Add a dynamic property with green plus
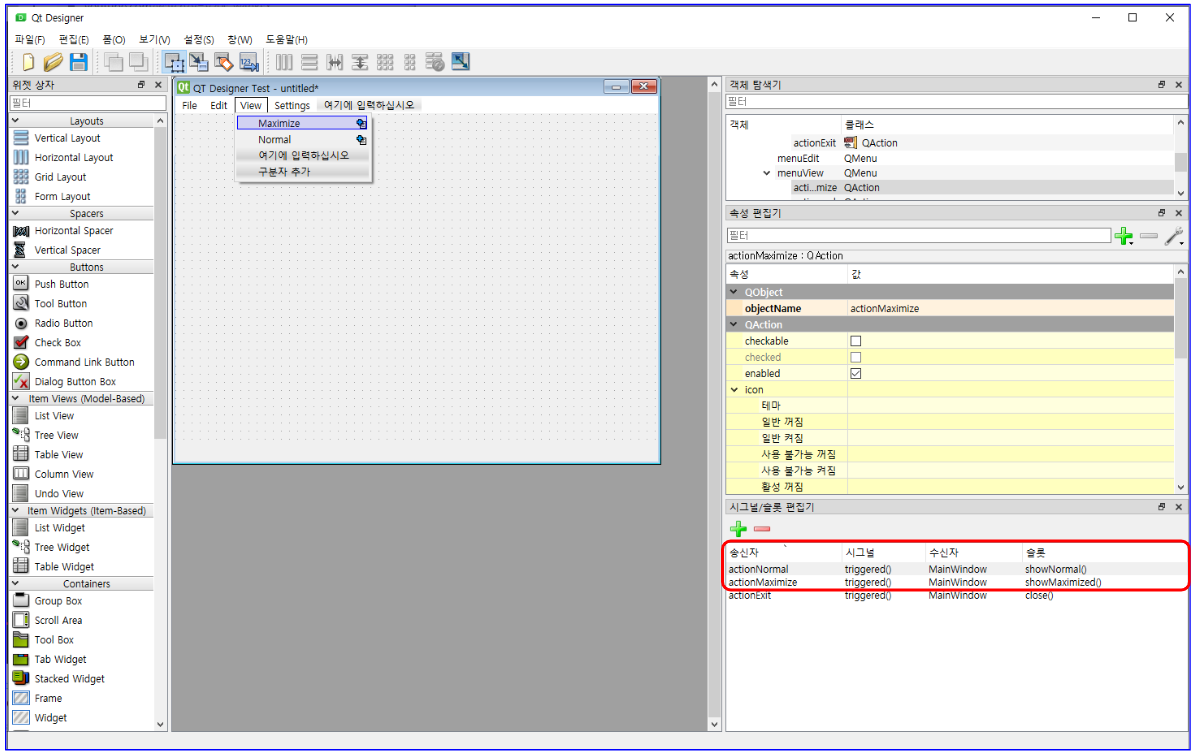Screen dimensions: 1193x753 1124,237
